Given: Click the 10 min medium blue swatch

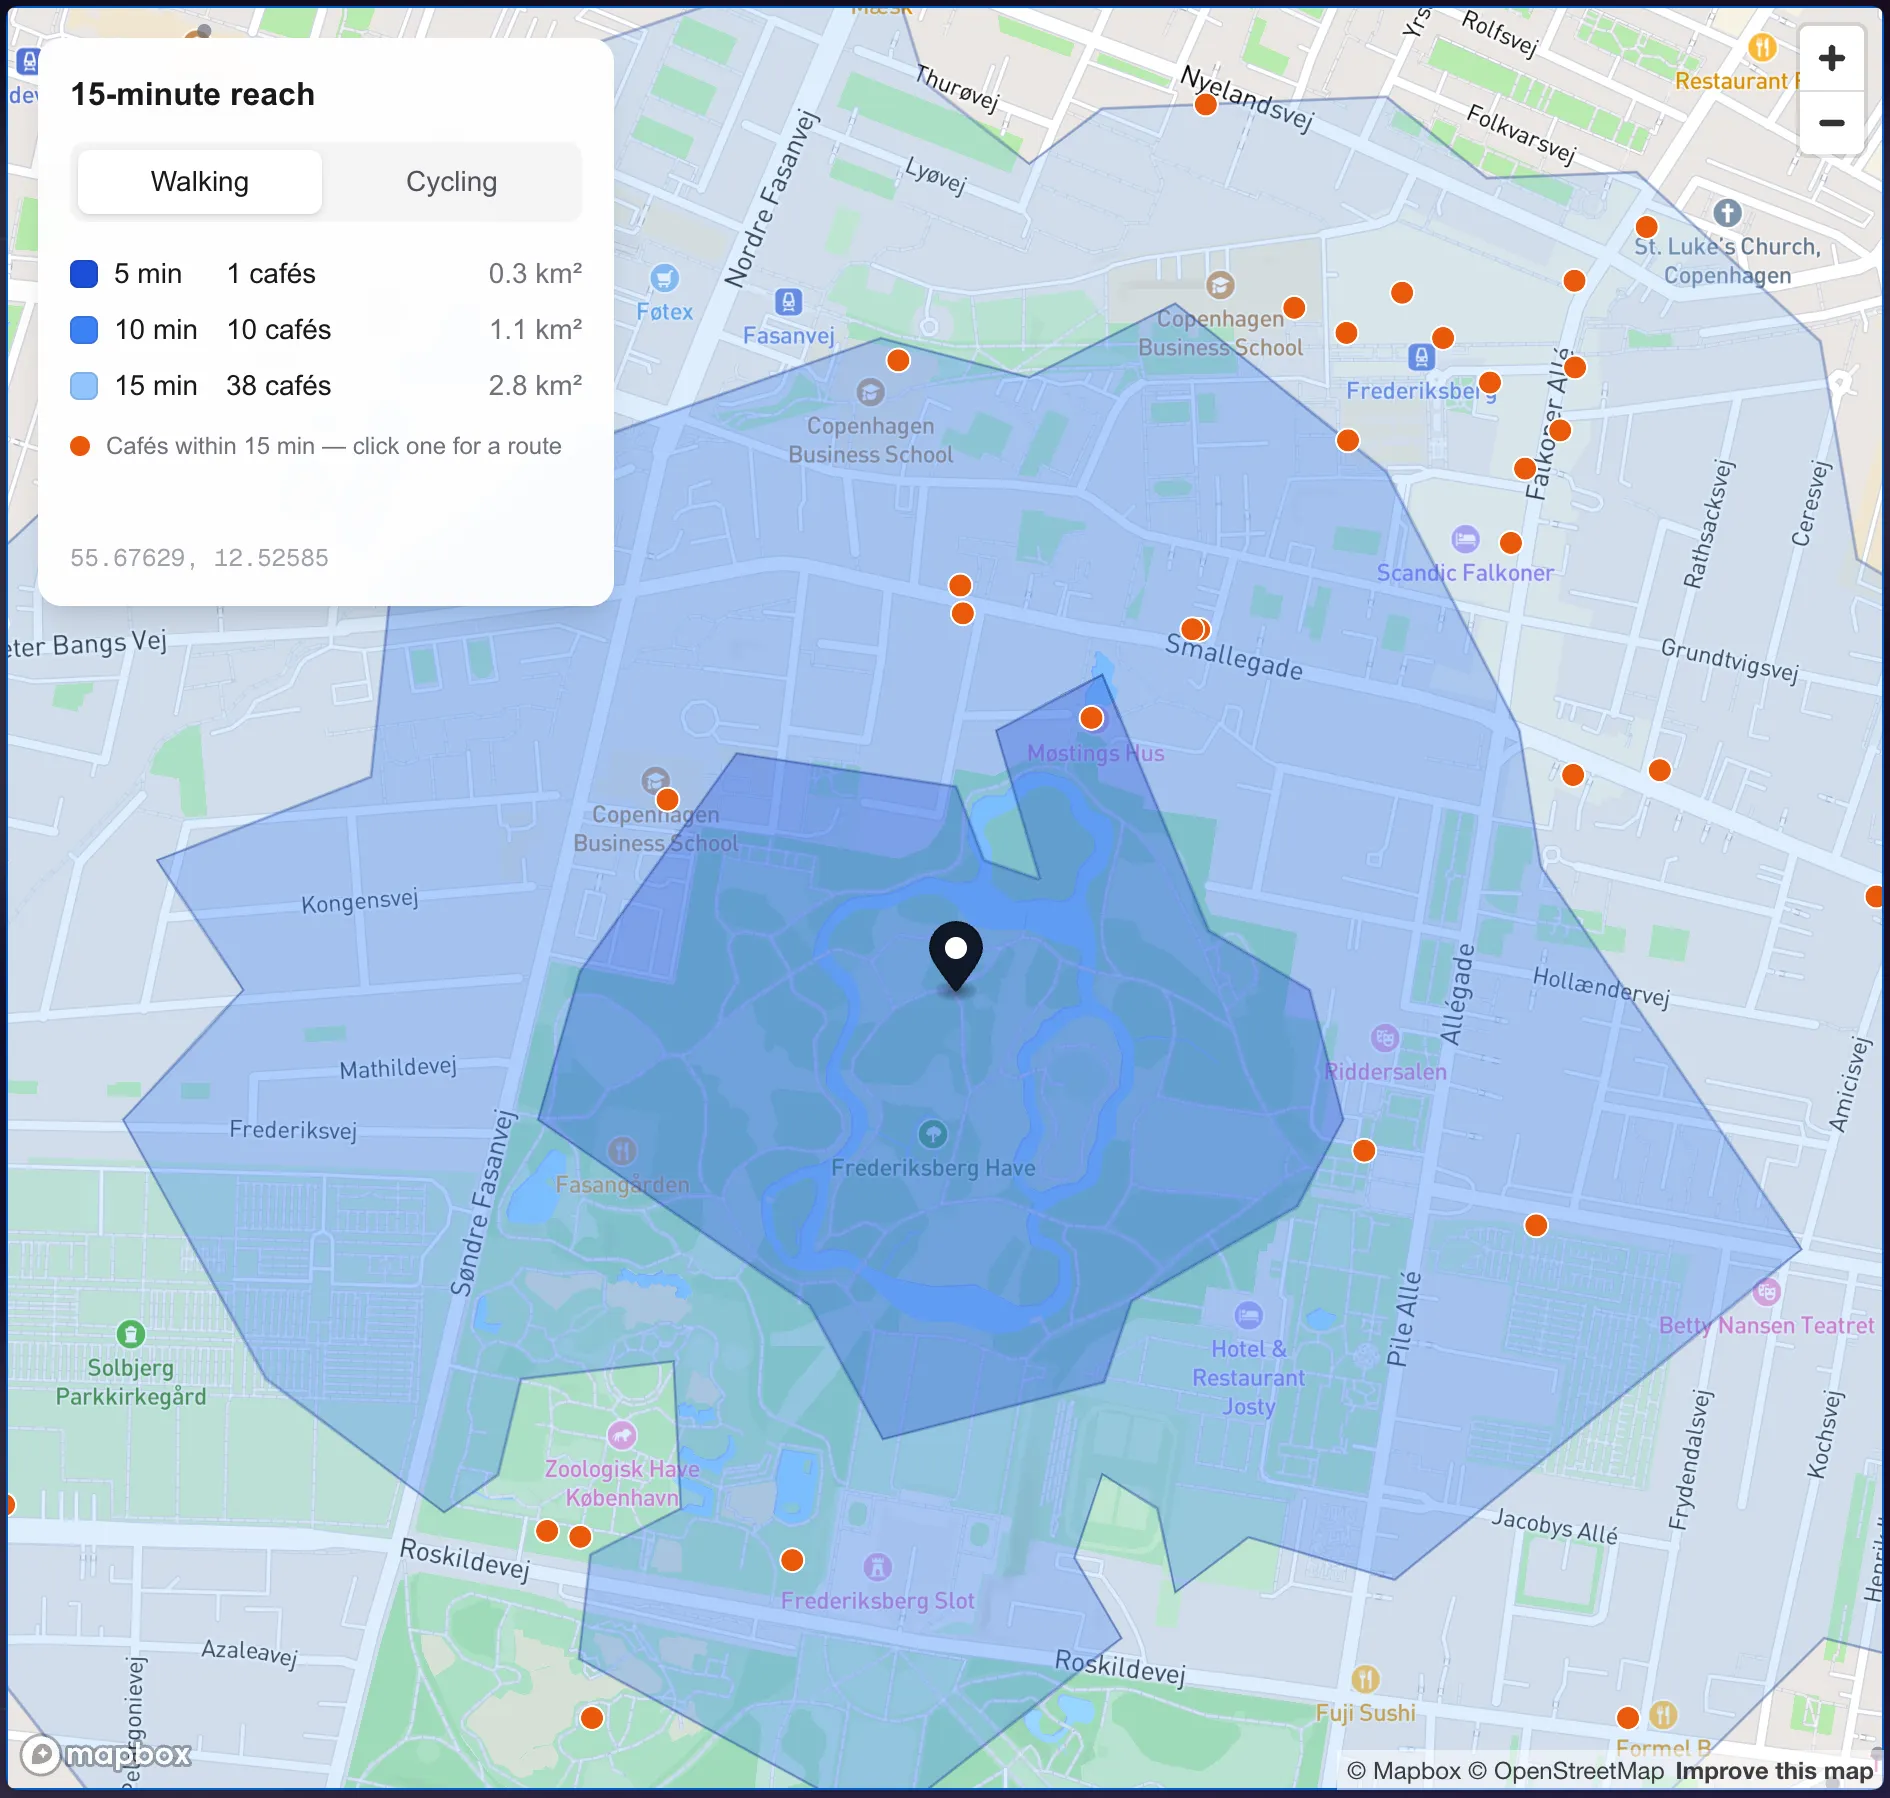Looking at the screenshot, I should pyautogui.click(x=84, y=330).
